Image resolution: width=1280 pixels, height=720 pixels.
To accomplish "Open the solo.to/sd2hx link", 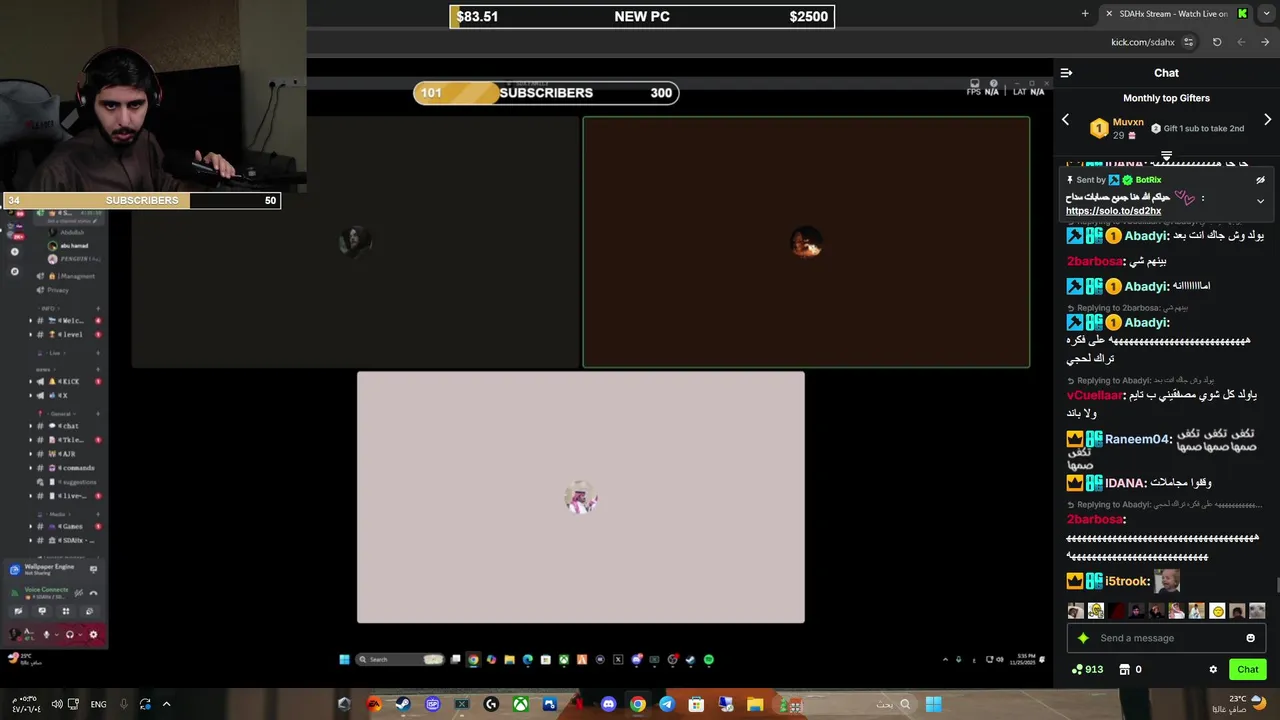I will 1113,211.
